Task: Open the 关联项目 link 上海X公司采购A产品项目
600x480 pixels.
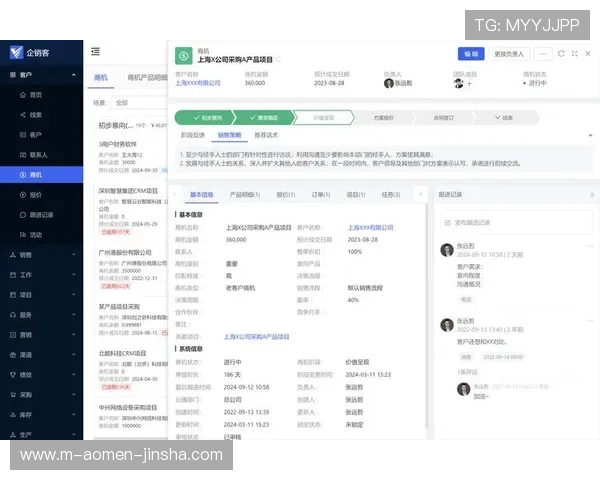Action: [x=256, y=337]
